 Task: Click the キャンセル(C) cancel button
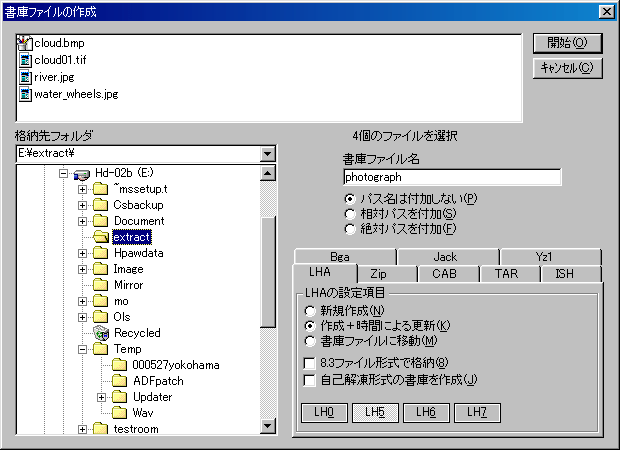(x=567, y=68)
